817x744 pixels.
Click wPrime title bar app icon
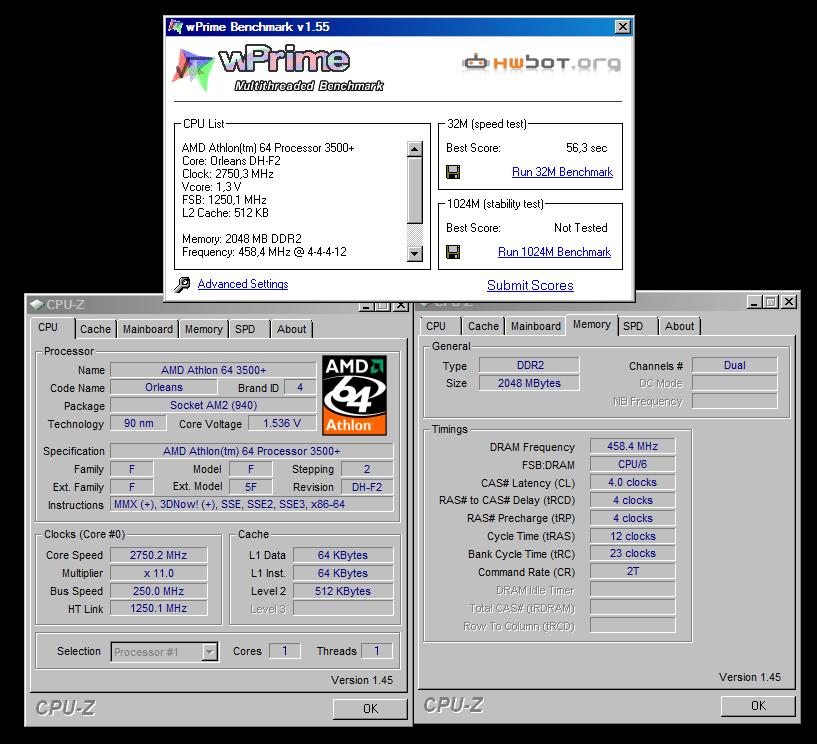point(176,27)
